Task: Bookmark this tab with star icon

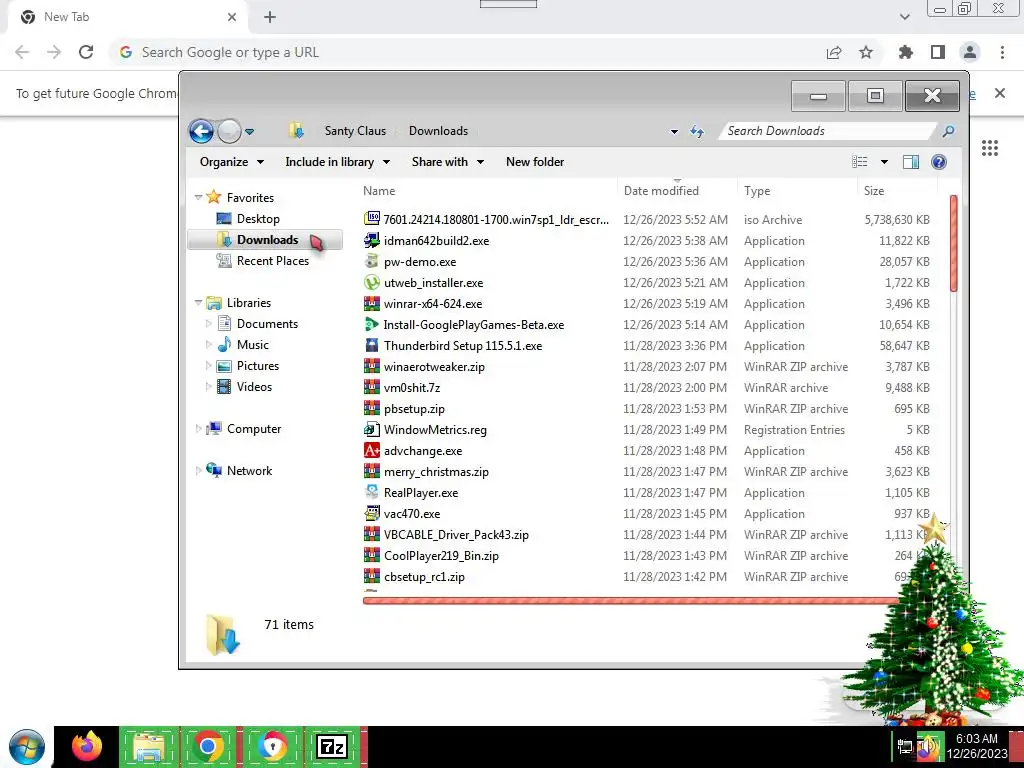Action: (x=866, y=52)
